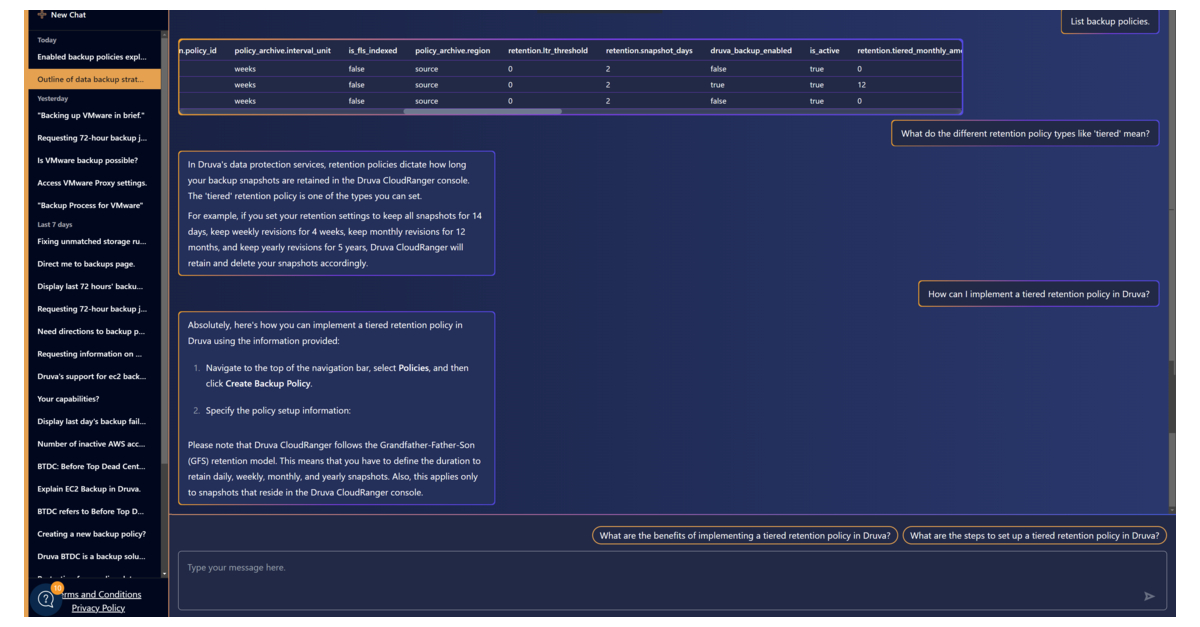Open "Access VMware Proxy settings." chat

point(92,183)
